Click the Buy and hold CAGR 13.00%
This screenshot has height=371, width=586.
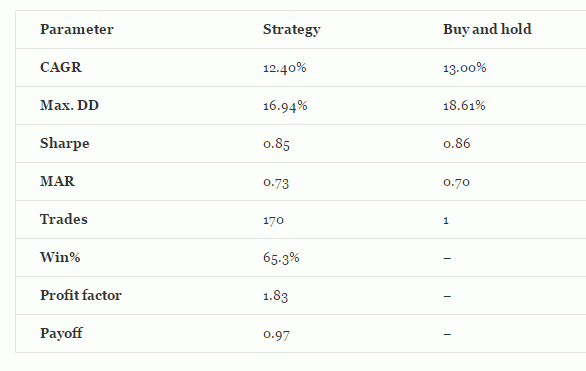click(x=465, y=68)
